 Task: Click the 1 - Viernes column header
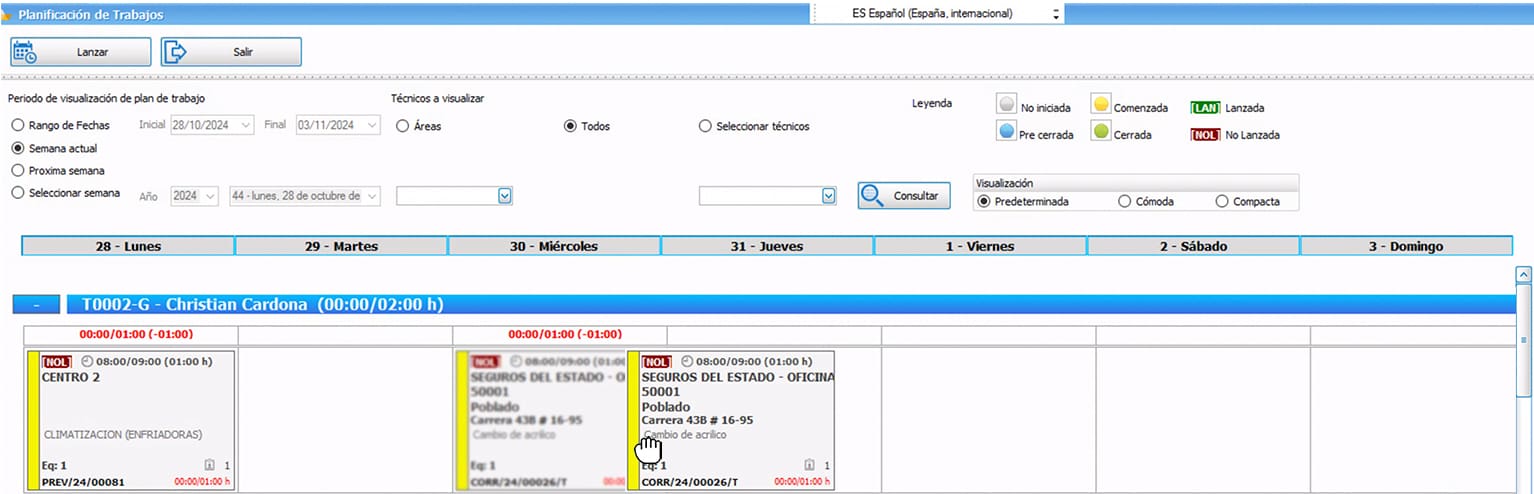(980, 246)
